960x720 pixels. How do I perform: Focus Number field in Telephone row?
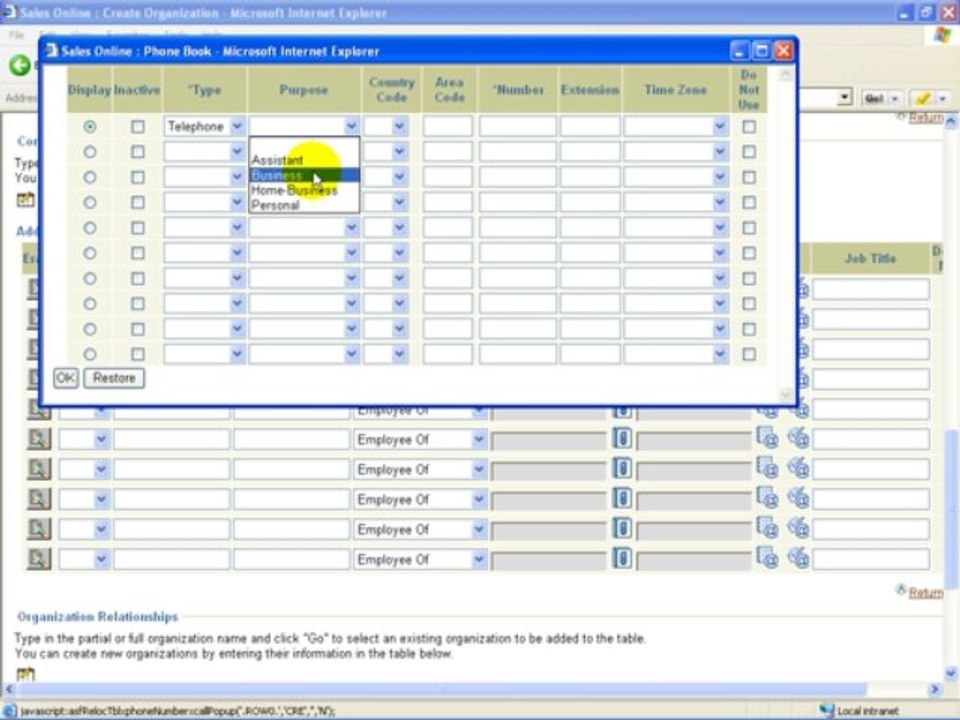517,127
